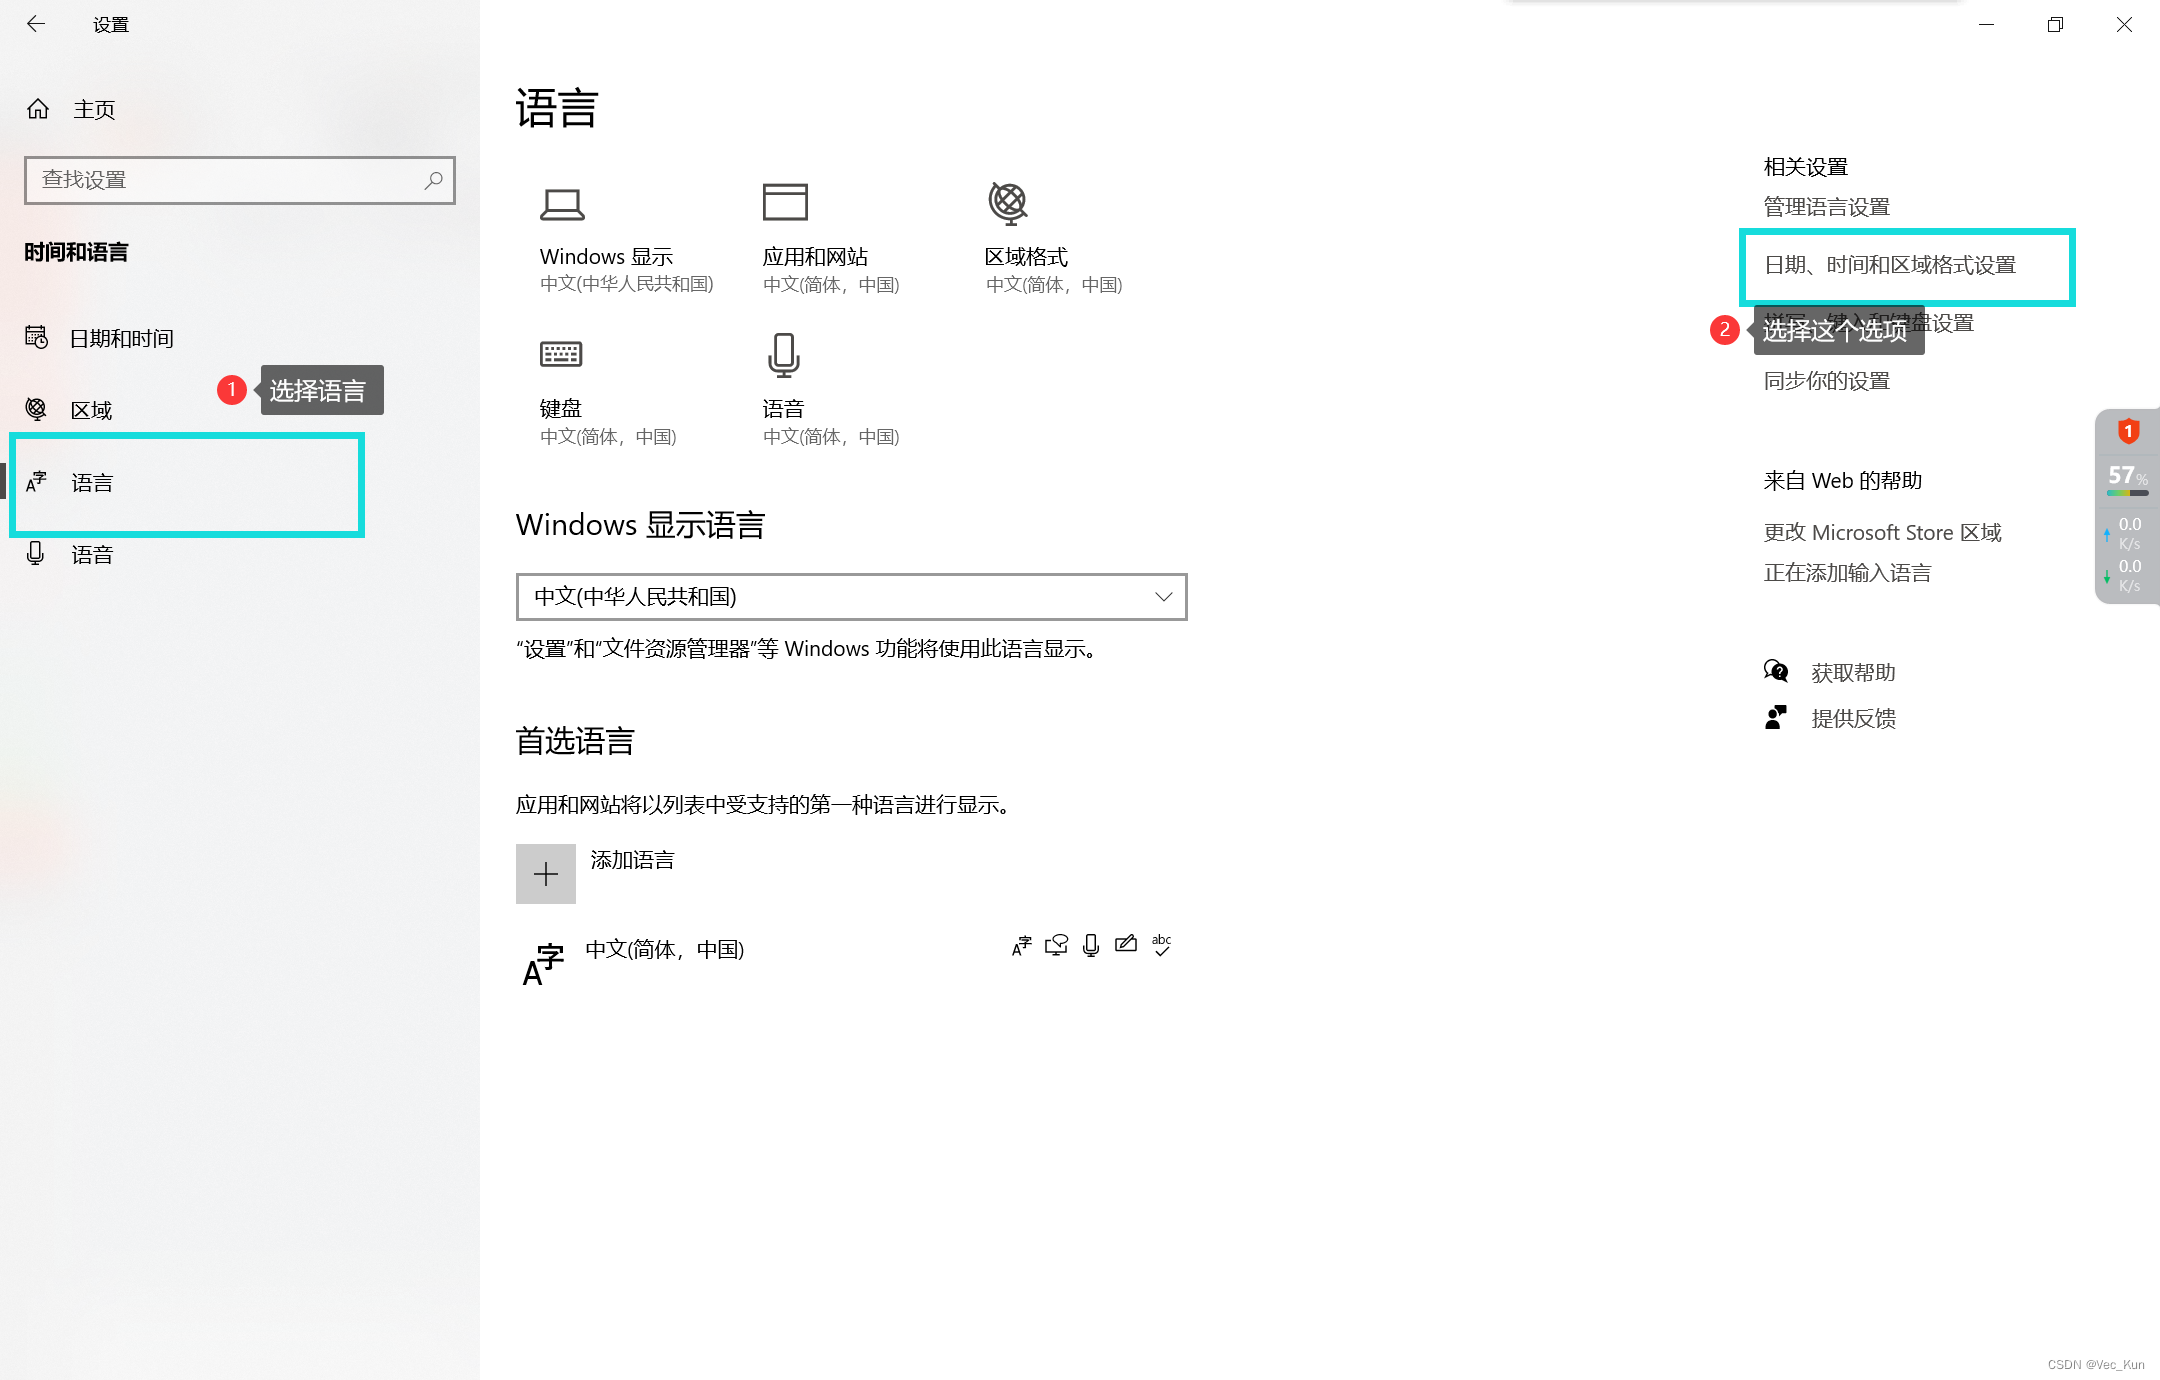Image resolution: width=2160 pixels, height=1380 pixels.
Task: Click 同步你的设置 link
Action: click(x=1826, y=381)
